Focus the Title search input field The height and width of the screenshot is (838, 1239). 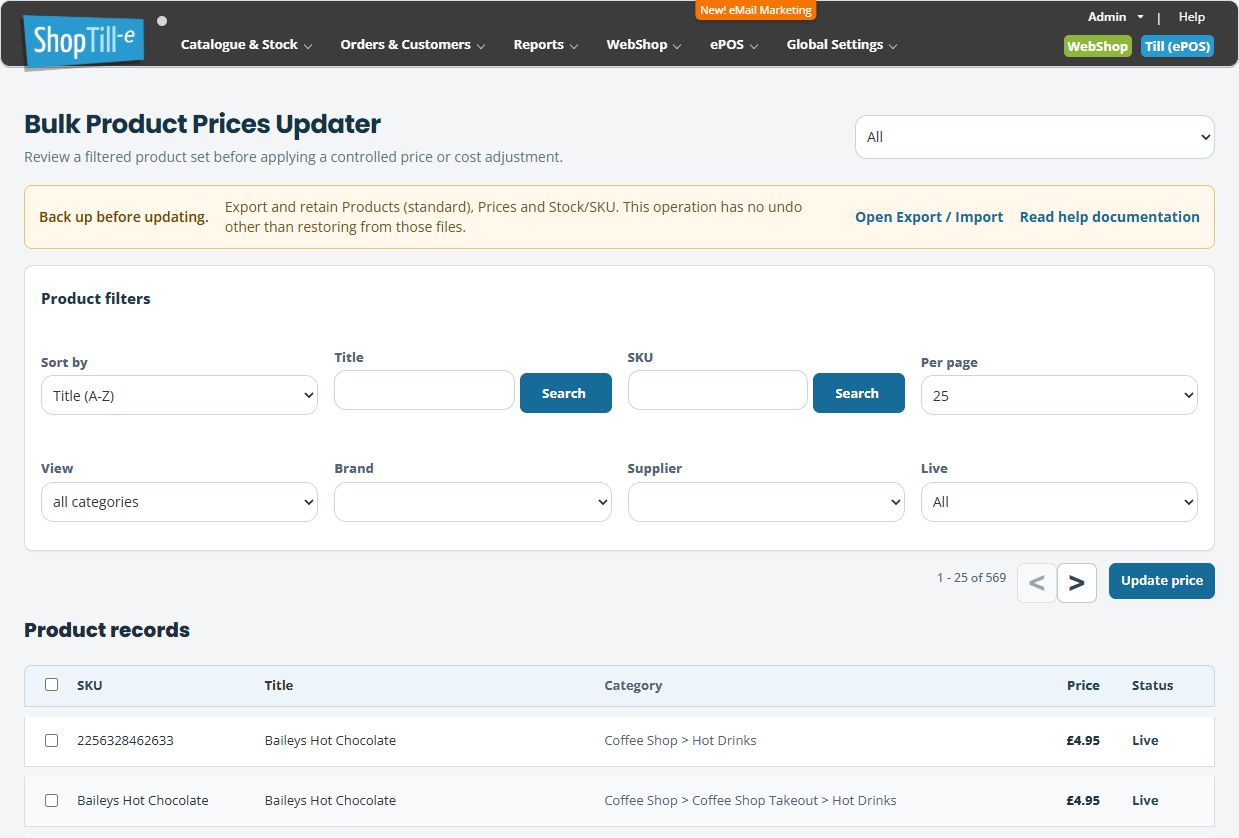coord(424,390)
